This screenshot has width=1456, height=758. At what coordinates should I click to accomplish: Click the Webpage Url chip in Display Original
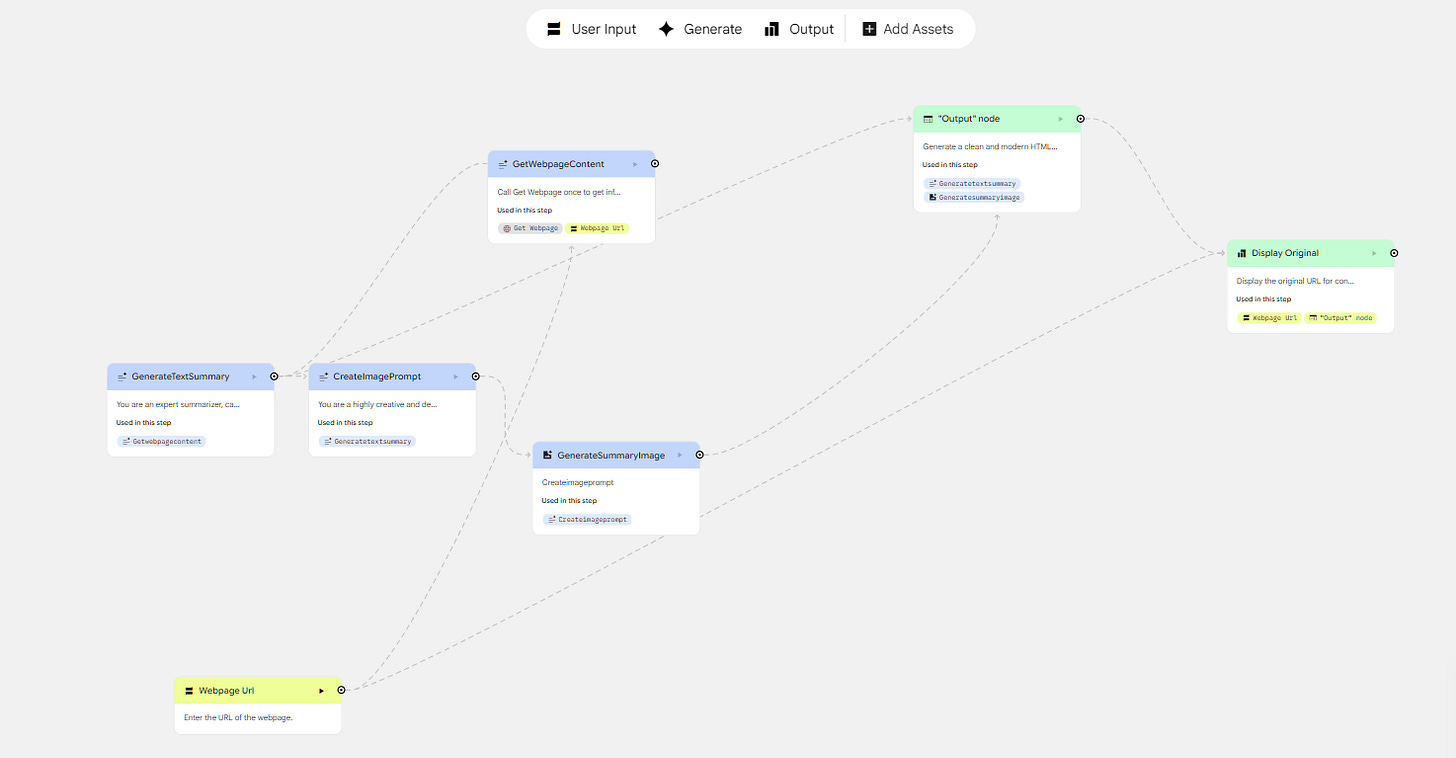[1268, 317]
